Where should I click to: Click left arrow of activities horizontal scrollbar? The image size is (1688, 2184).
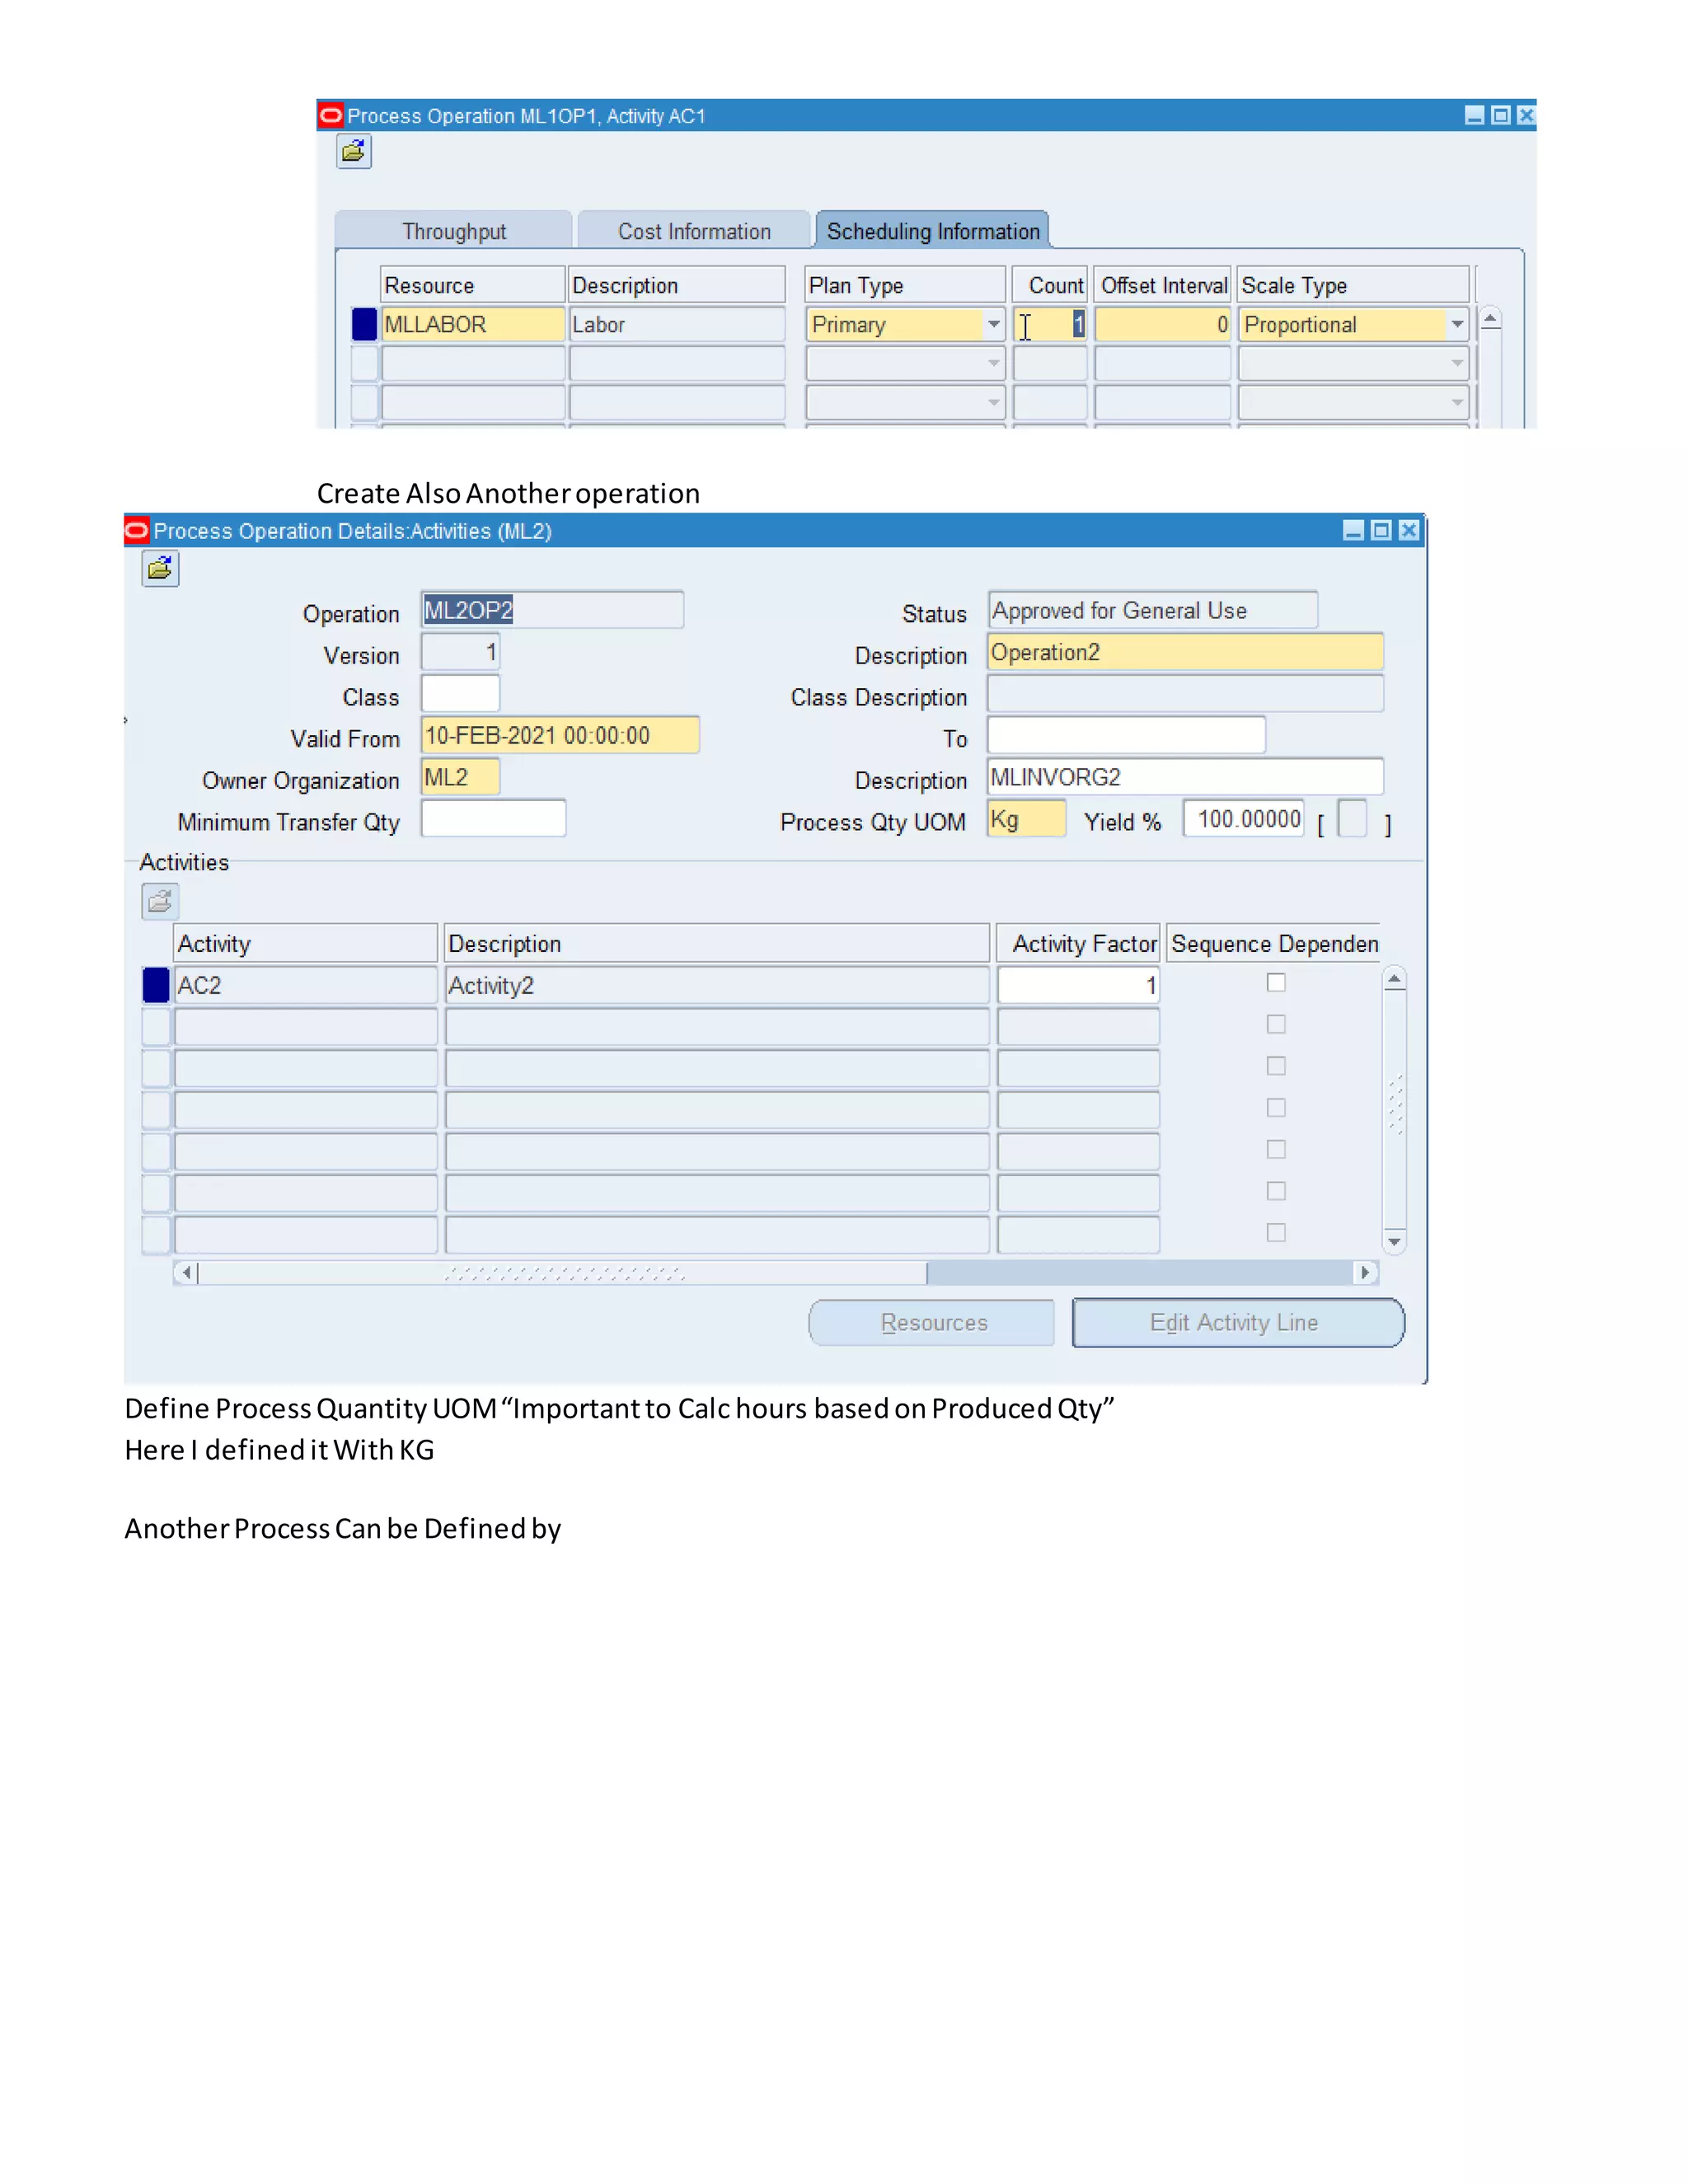tap(186, 1273)
